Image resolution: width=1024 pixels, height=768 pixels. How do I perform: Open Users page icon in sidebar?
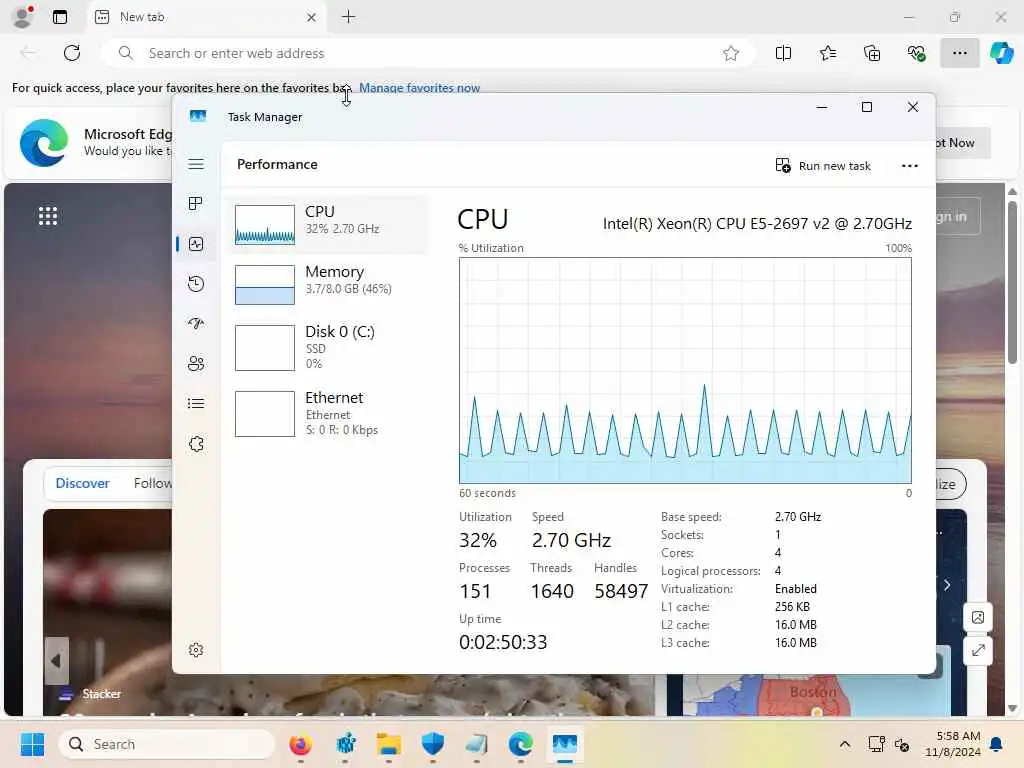tap(196, 364)
